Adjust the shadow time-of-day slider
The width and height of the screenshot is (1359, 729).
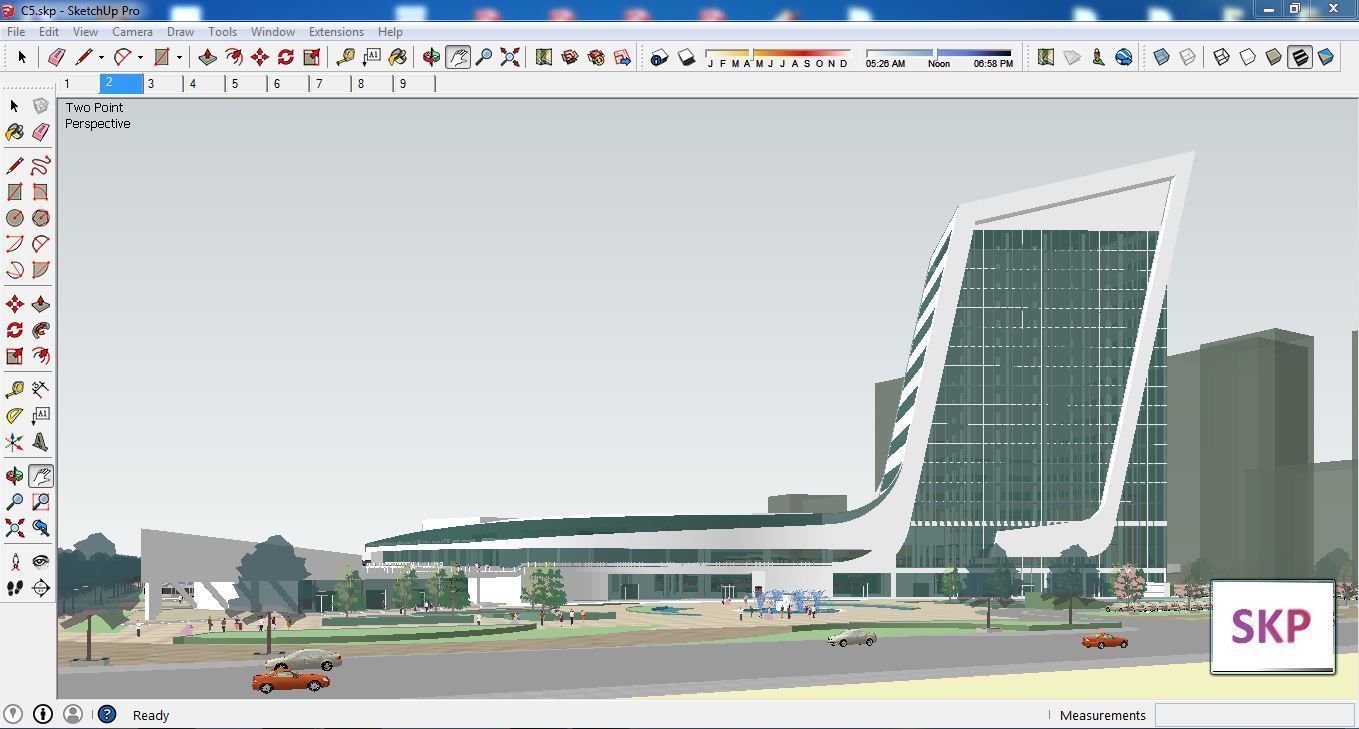point(939,57)
